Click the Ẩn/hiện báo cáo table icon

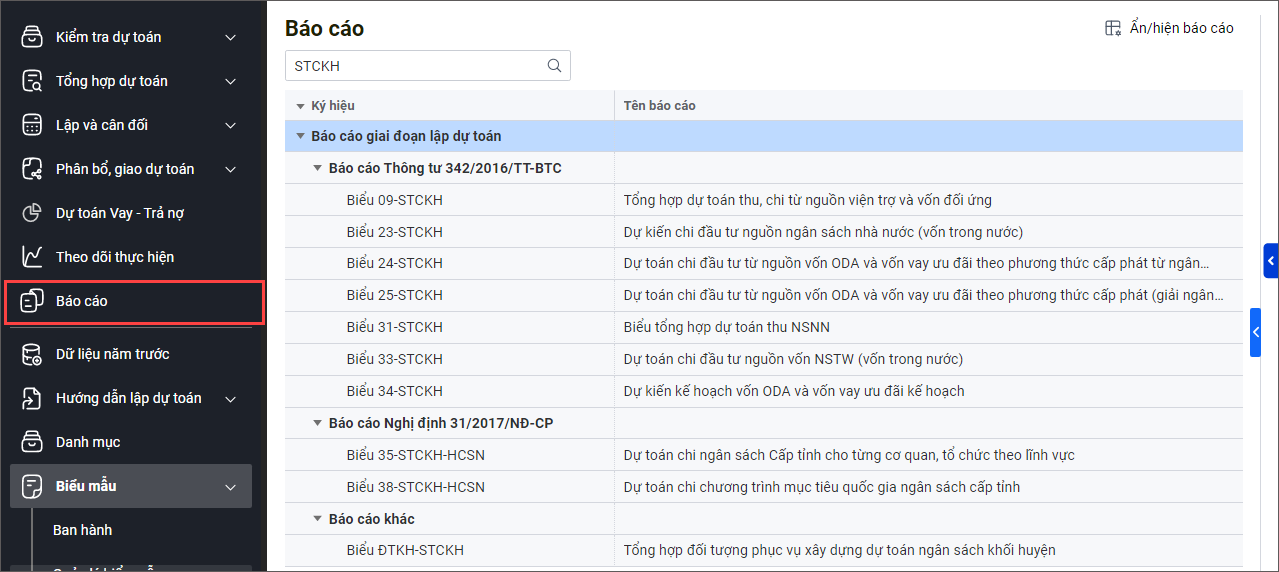pos(1113,28)
